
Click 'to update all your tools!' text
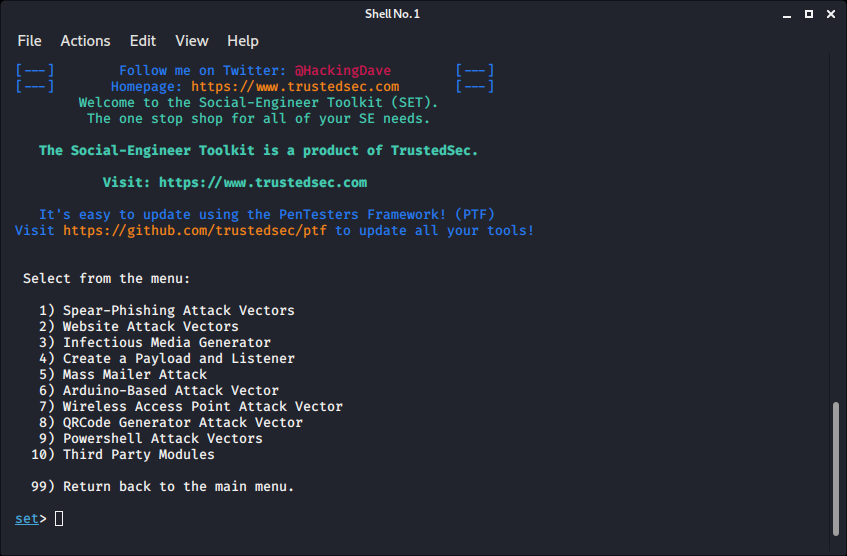pos(435,231)
